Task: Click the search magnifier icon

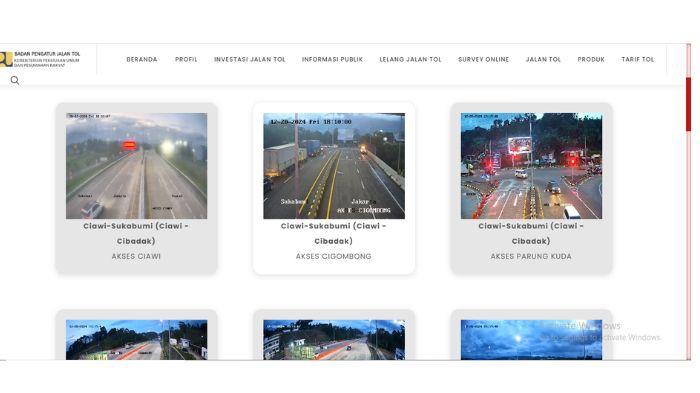Action: (x=15, y=80)
